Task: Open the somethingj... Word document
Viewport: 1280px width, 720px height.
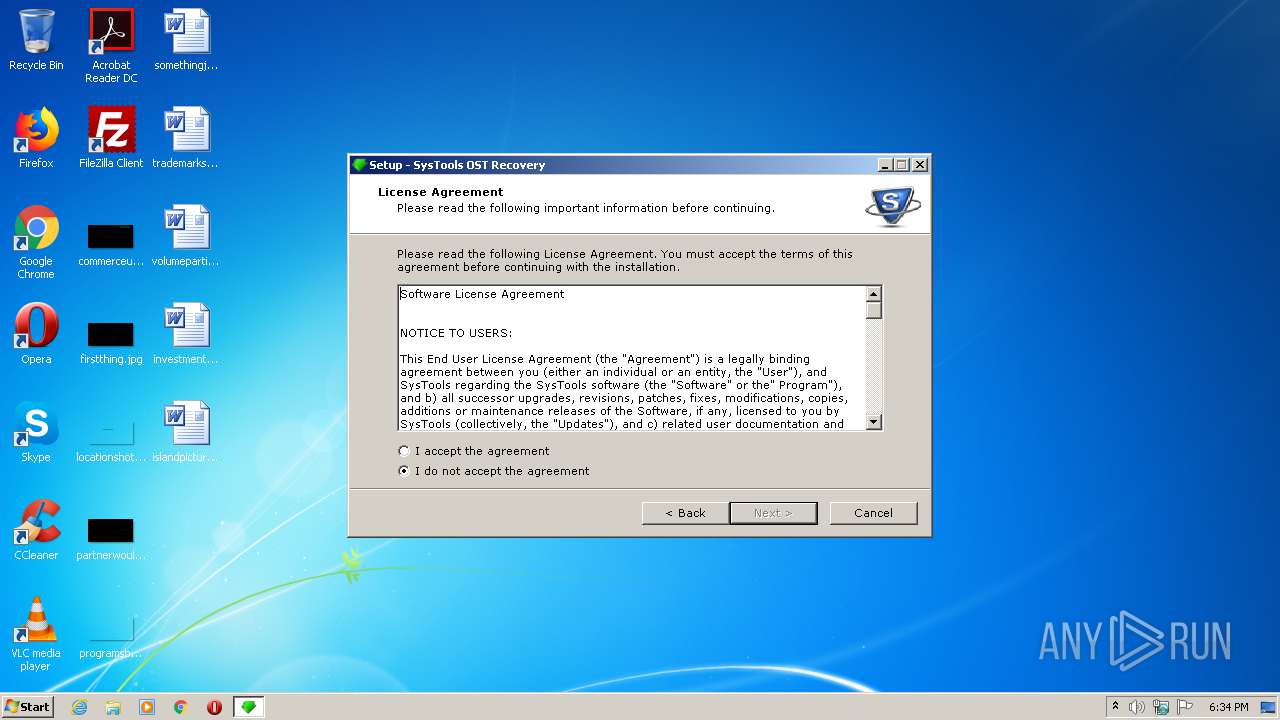Action: click(x=186, y=40)
